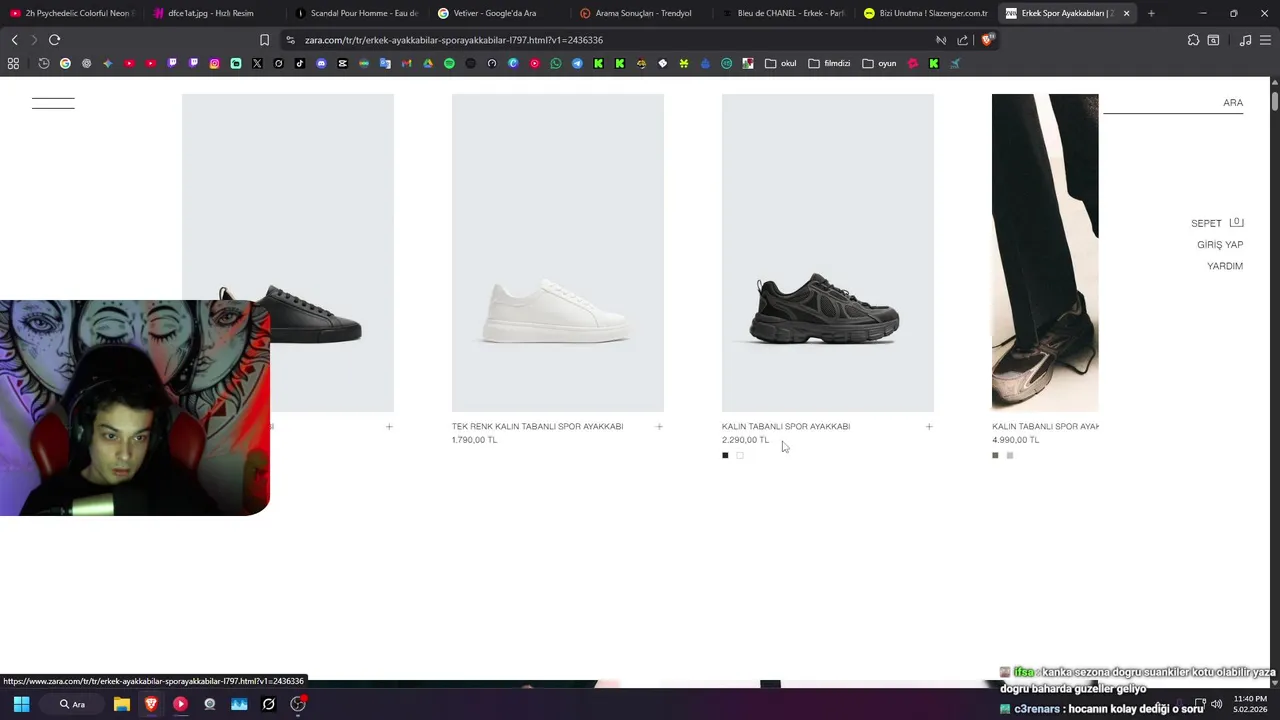Click the share icon in the address bar
1280x720 pixels.
962,40
